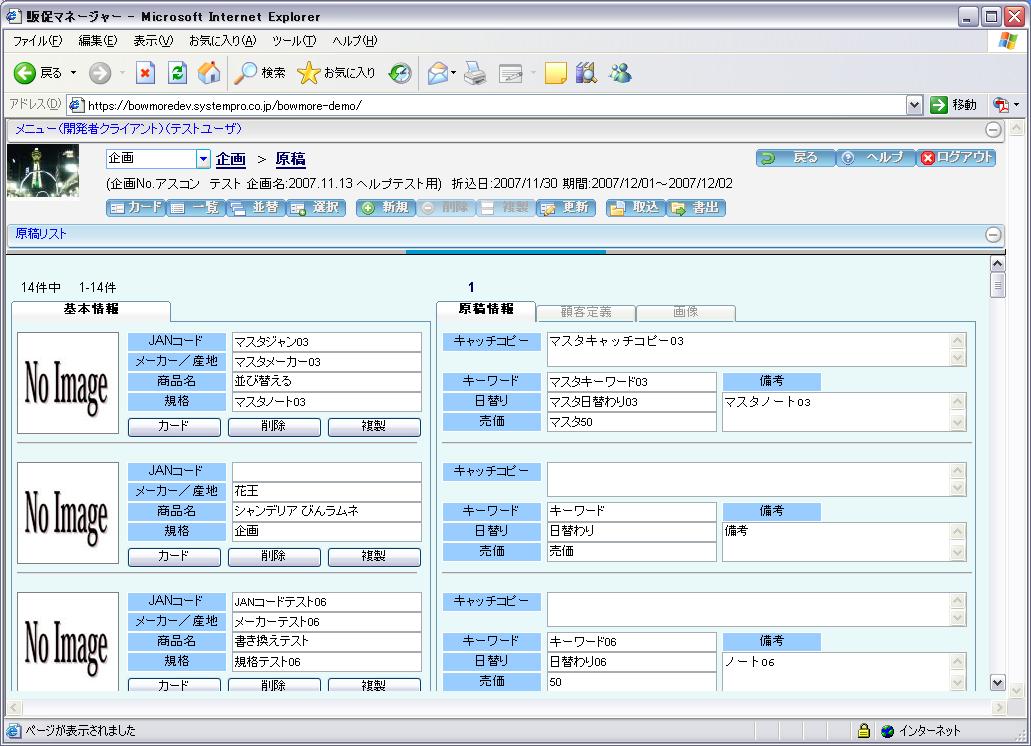Expand the address bar dropdown
The height and width of the screenshot is (746, 1031).
click(914, 105)
